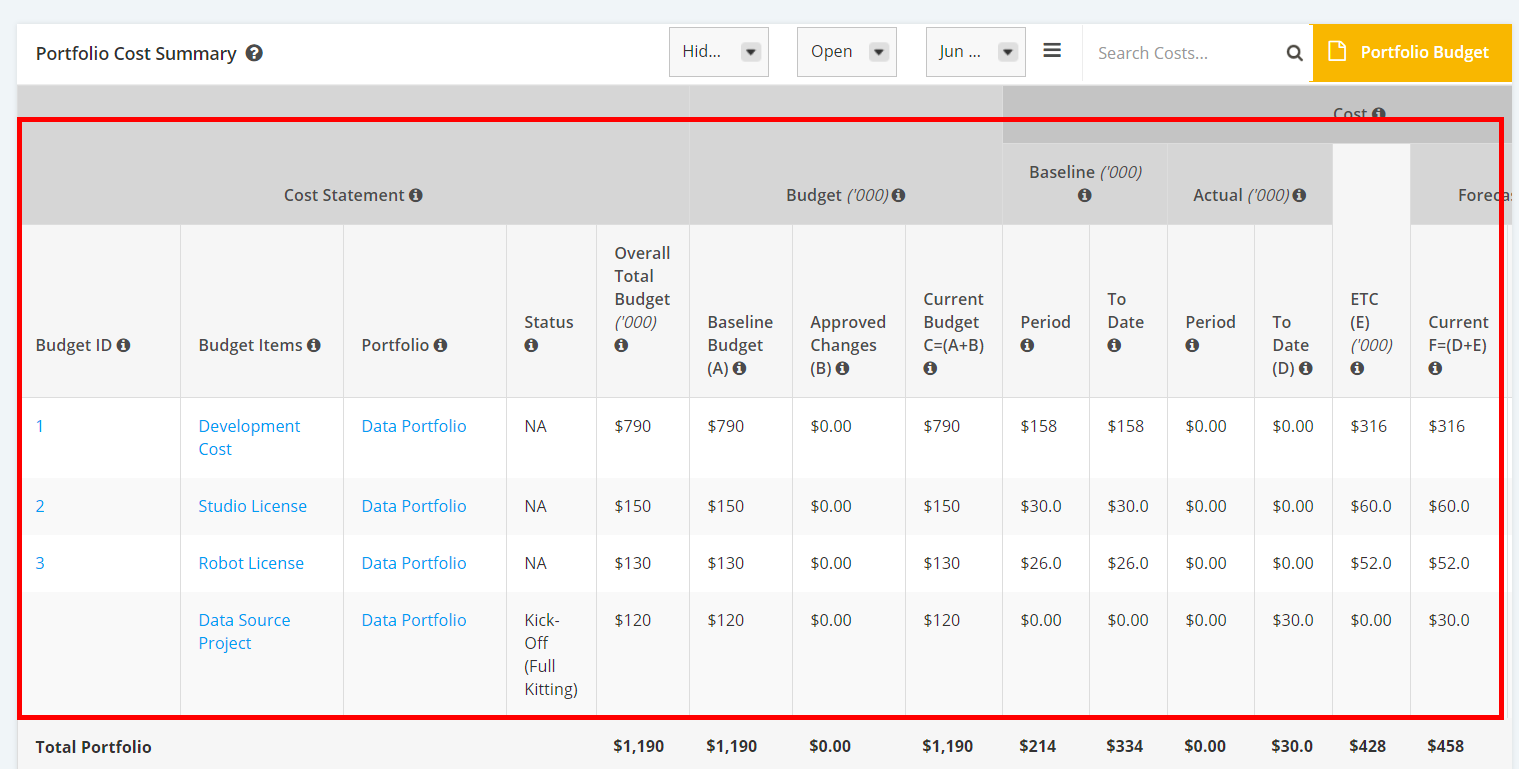
Task: Open Data Portfolio link in Robot License row
Action: pyautogui.click(x=414, y=563)
